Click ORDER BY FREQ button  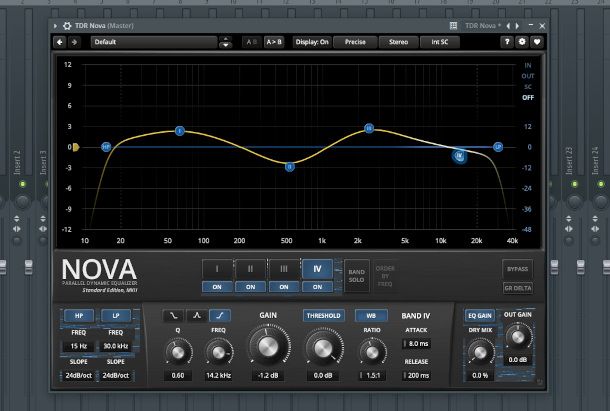click(x=385, y=276)
